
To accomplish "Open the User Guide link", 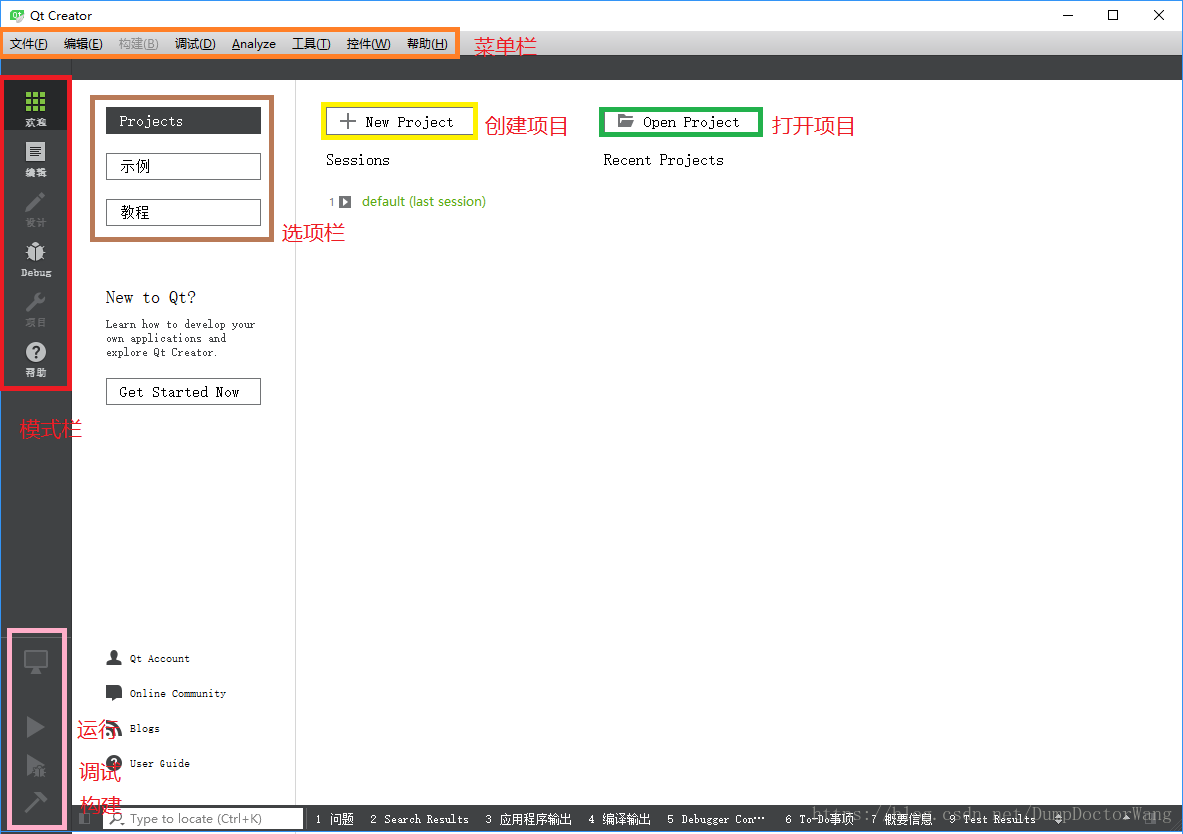I will pos(159,763).
